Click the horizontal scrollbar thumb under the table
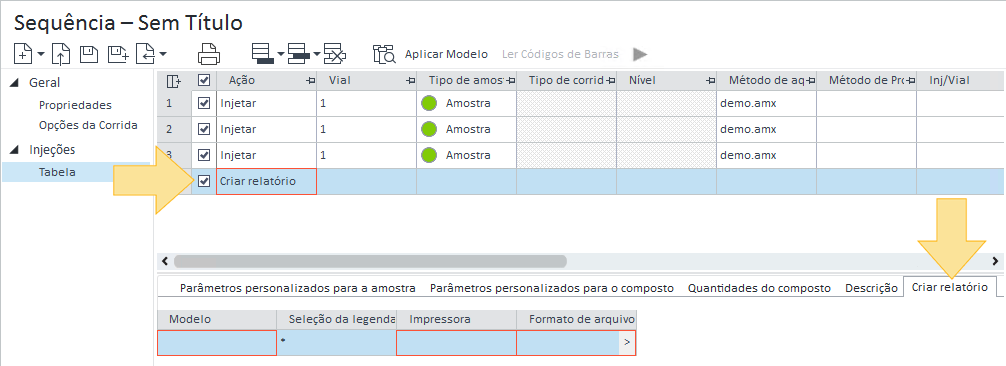The height and width of the screenshot is (366, 1006). [x=370, y=261]
